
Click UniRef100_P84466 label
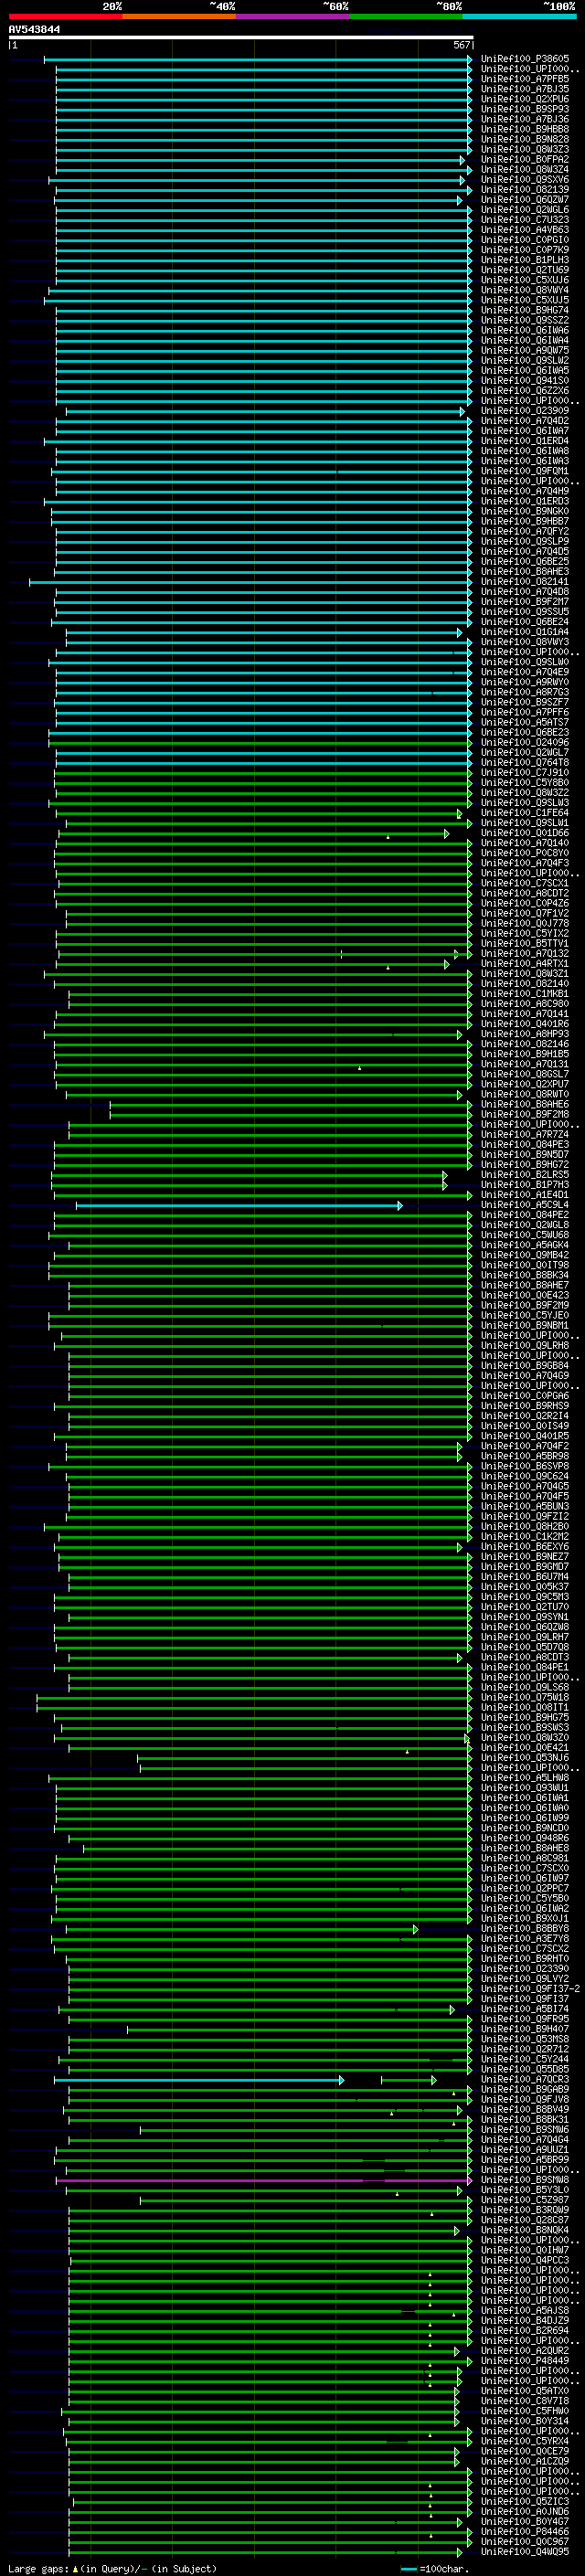(x=524, y=2532)
